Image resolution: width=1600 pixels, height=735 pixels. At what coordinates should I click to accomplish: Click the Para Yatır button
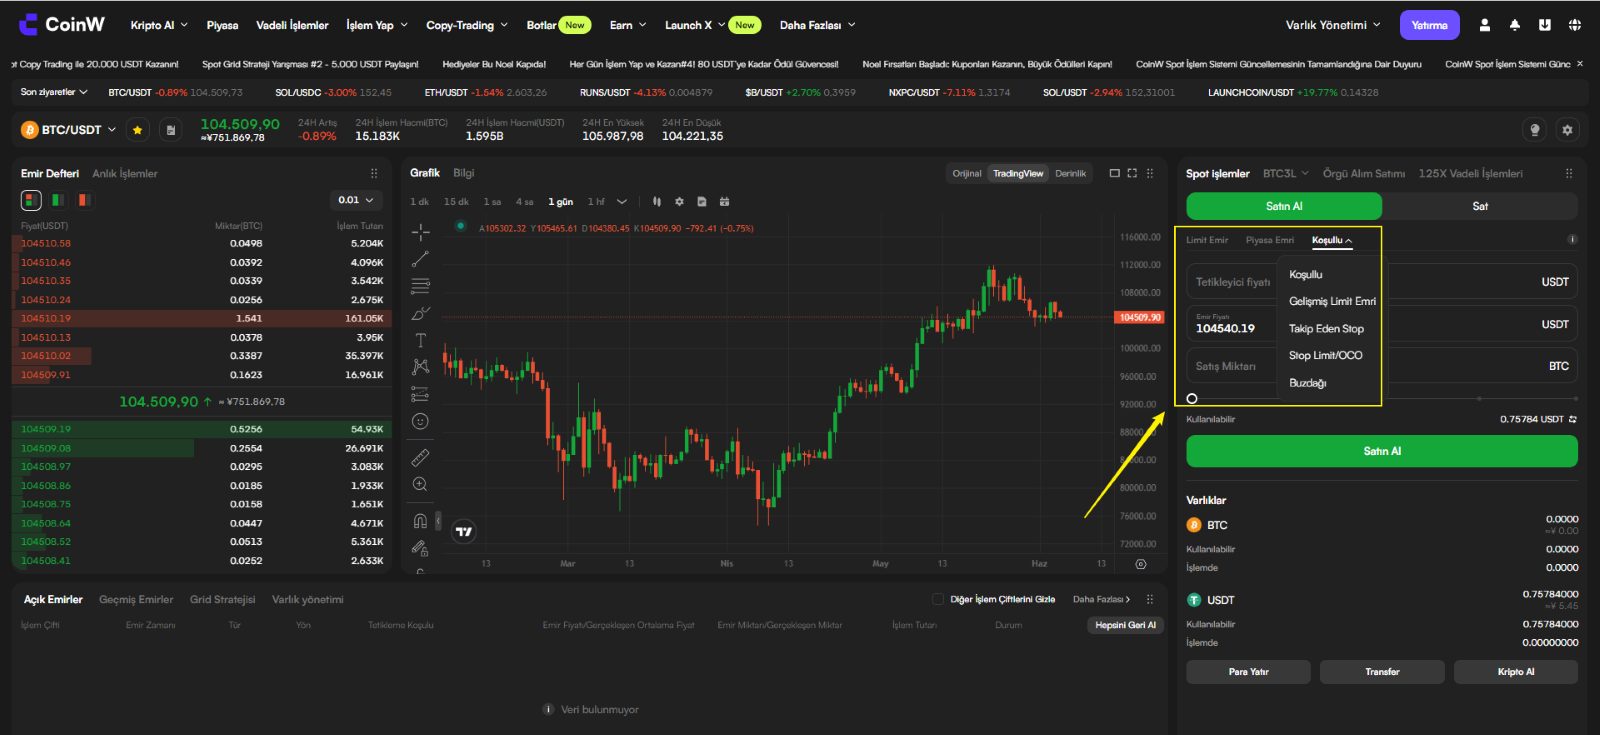click(1248, 672)
